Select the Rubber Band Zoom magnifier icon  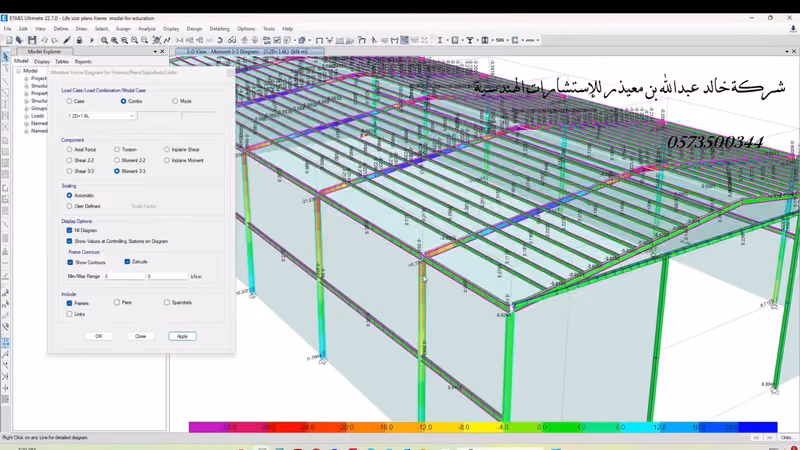coord(104,40)
